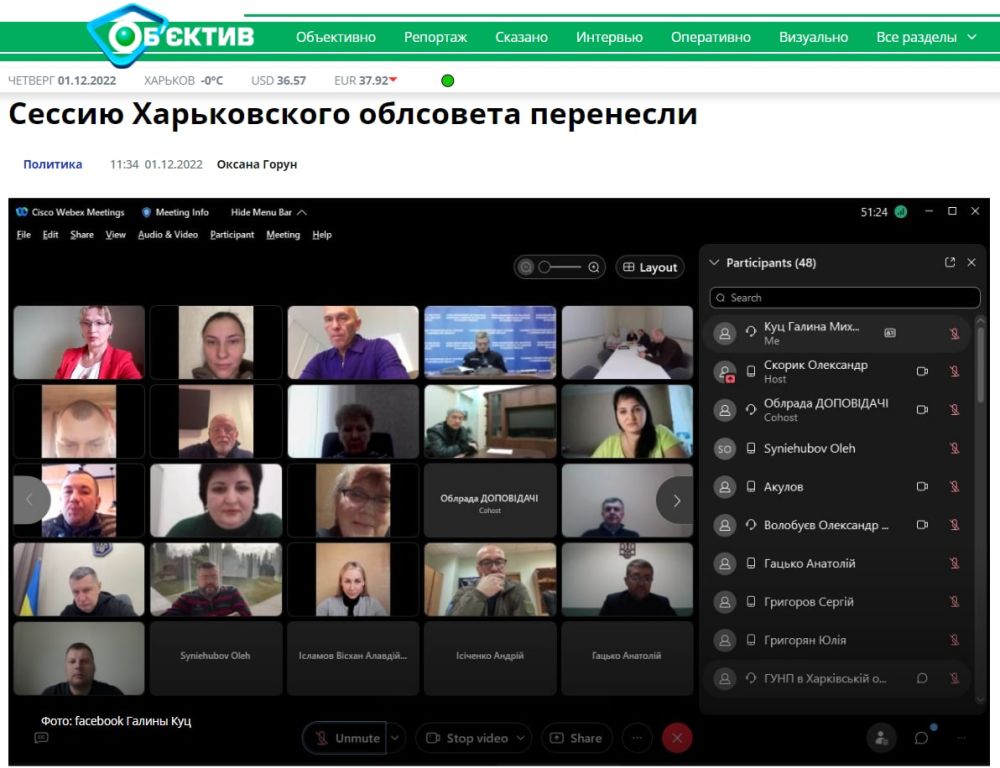Click camera icon next to Акулов
The width and height of the screenshot is (1000, 768).
click(x=922, y=487)
